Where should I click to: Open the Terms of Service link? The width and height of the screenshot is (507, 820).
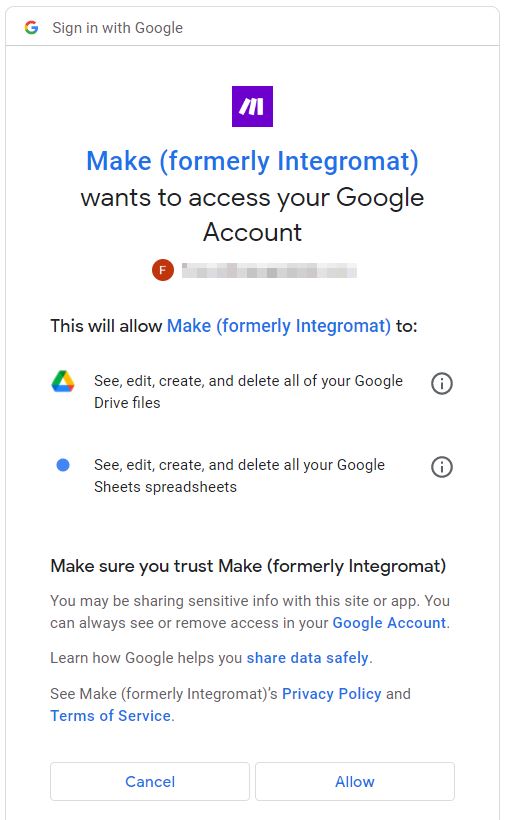click(110, 715)
